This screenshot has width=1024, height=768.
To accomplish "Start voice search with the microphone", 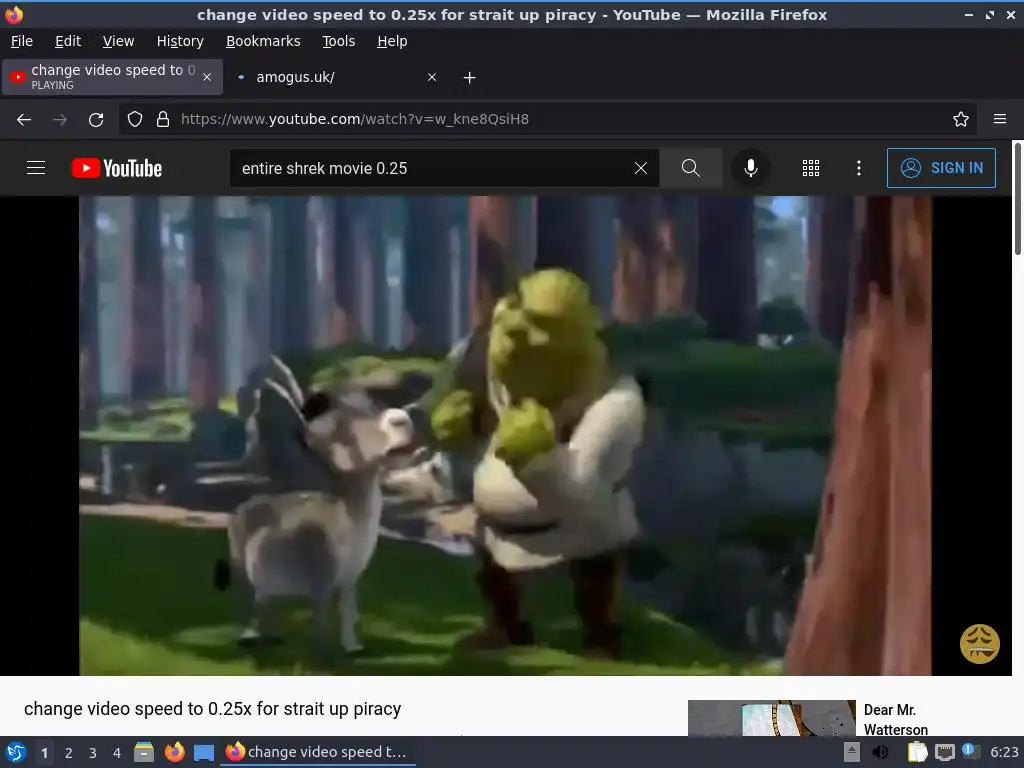I will [751, 168].
